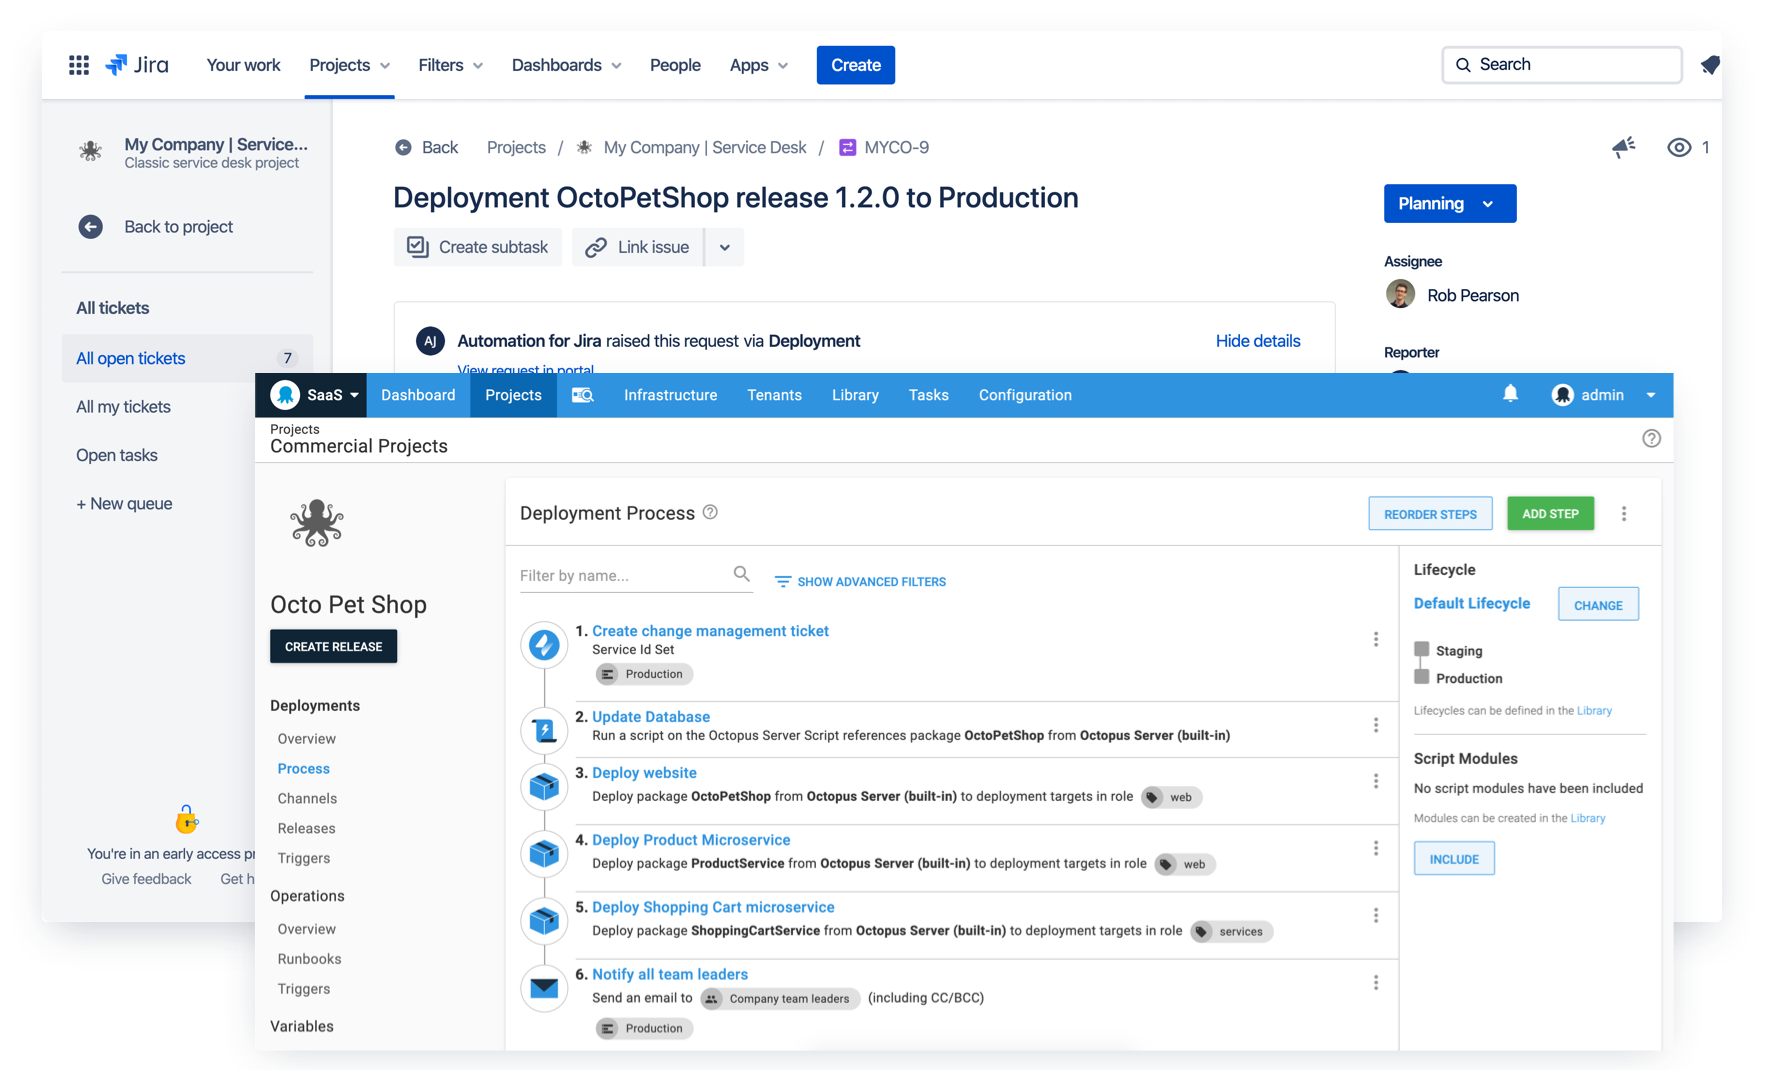The height and width of the screenshot is (1070, 1769).
Task: Click the envelope icon on Notify all team leaders
Action: pos(543,988)
